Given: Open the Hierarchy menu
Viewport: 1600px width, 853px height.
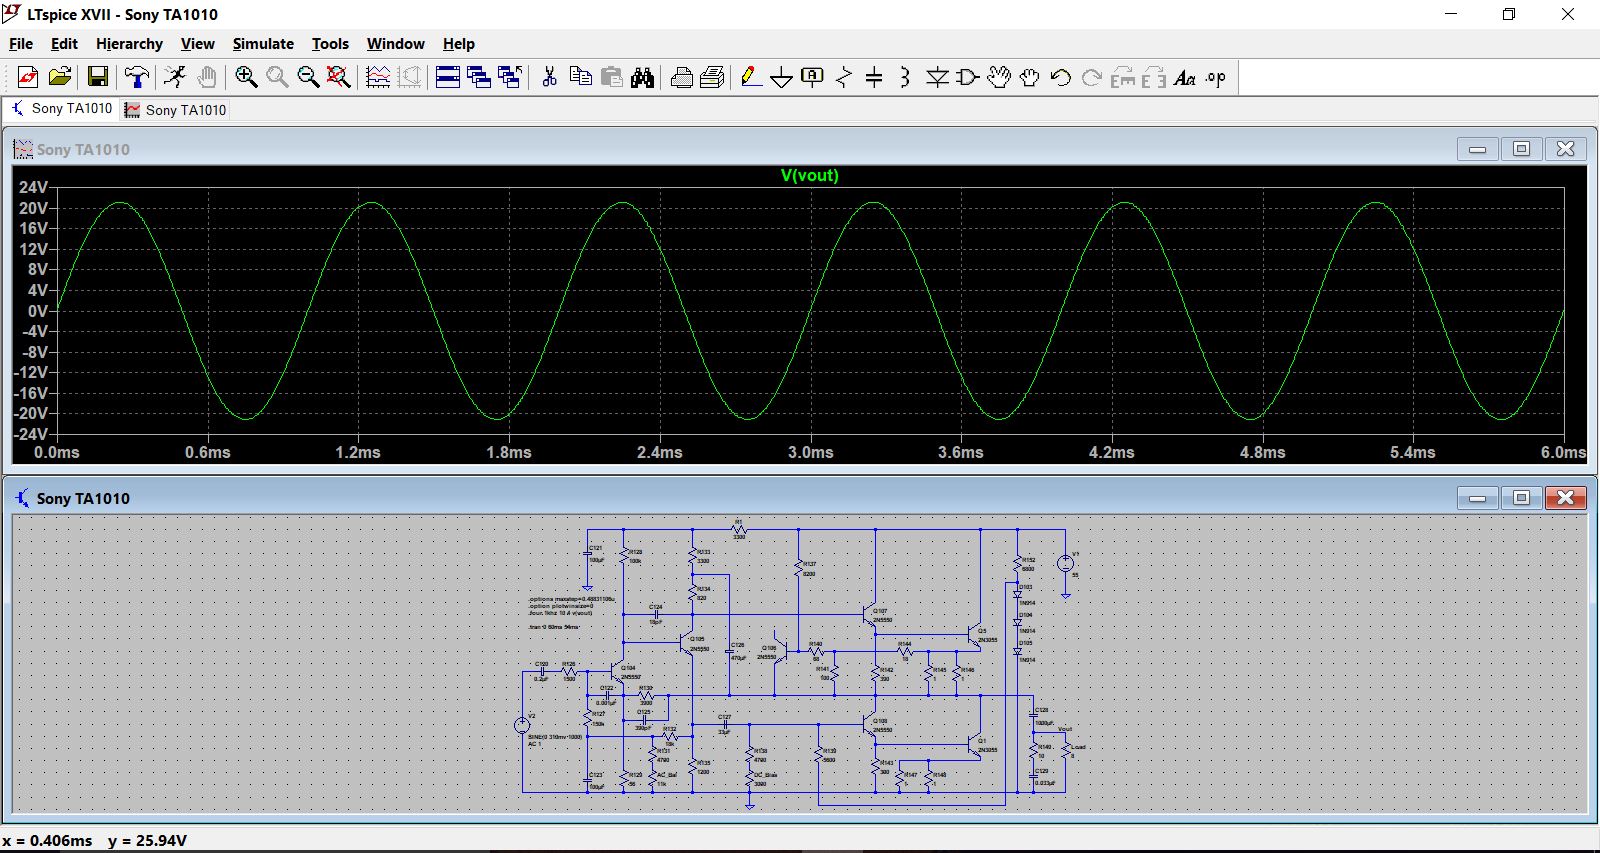Looking at the screenshot, I should click(x=129, y=44).
